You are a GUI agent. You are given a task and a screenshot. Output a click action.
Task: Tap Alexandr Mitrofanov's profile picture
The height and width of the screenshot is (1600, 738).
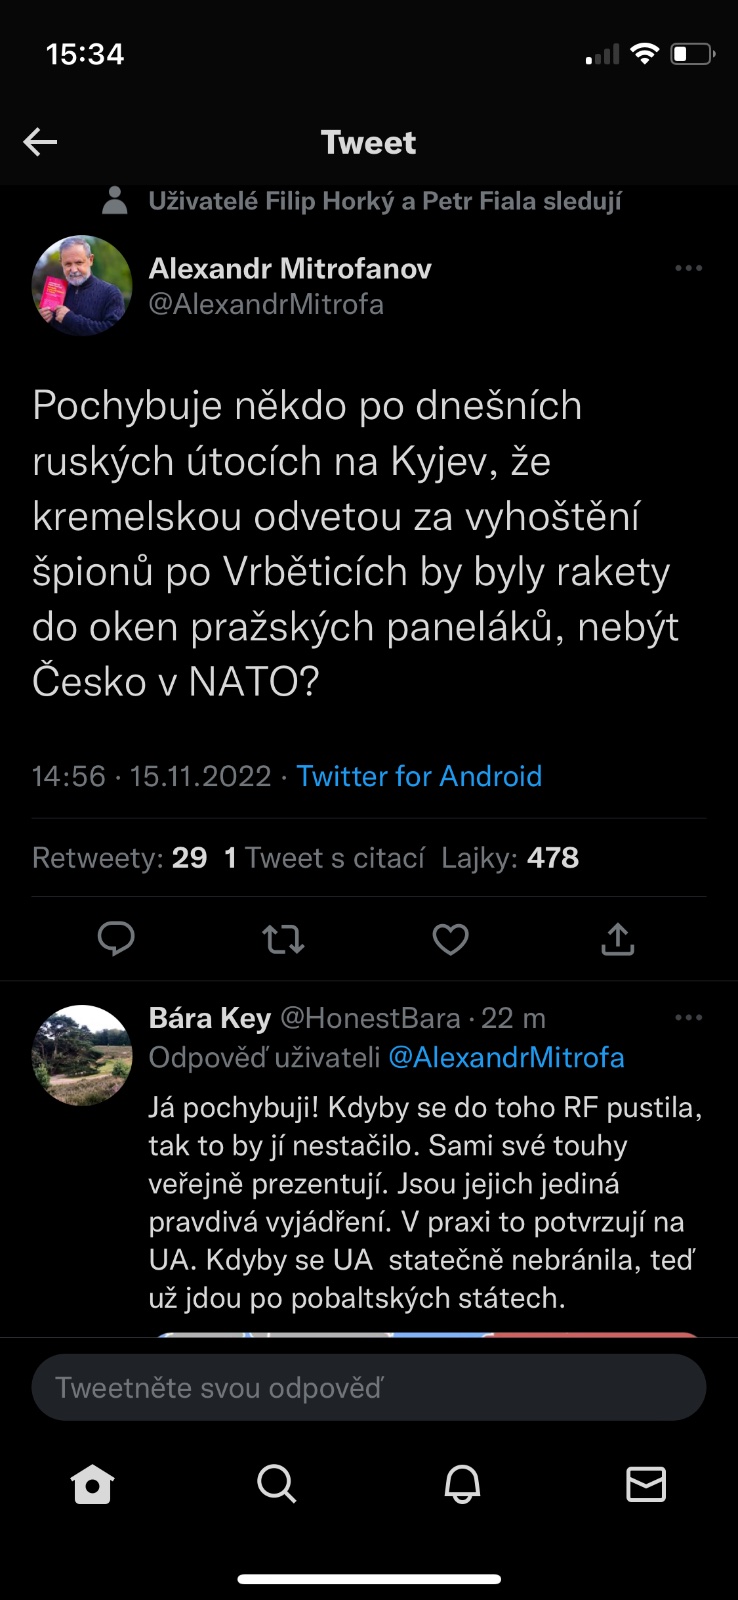click(82, 285)
